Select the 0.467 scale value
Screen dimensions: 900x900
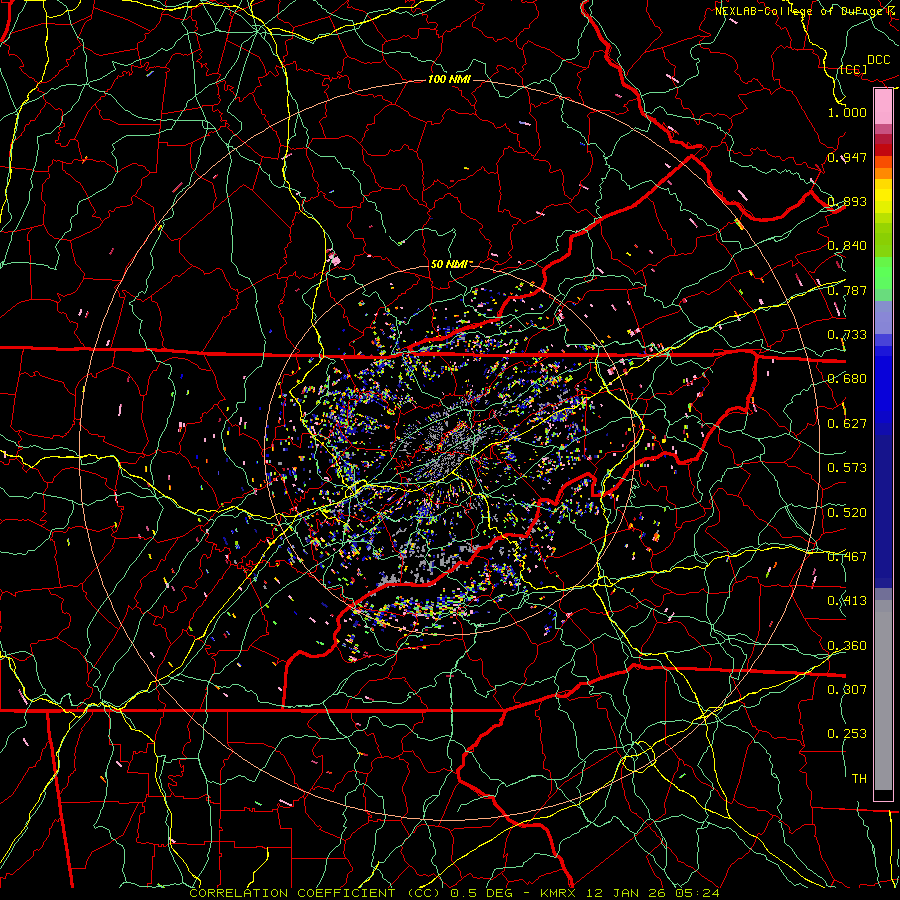coord(847,556)
